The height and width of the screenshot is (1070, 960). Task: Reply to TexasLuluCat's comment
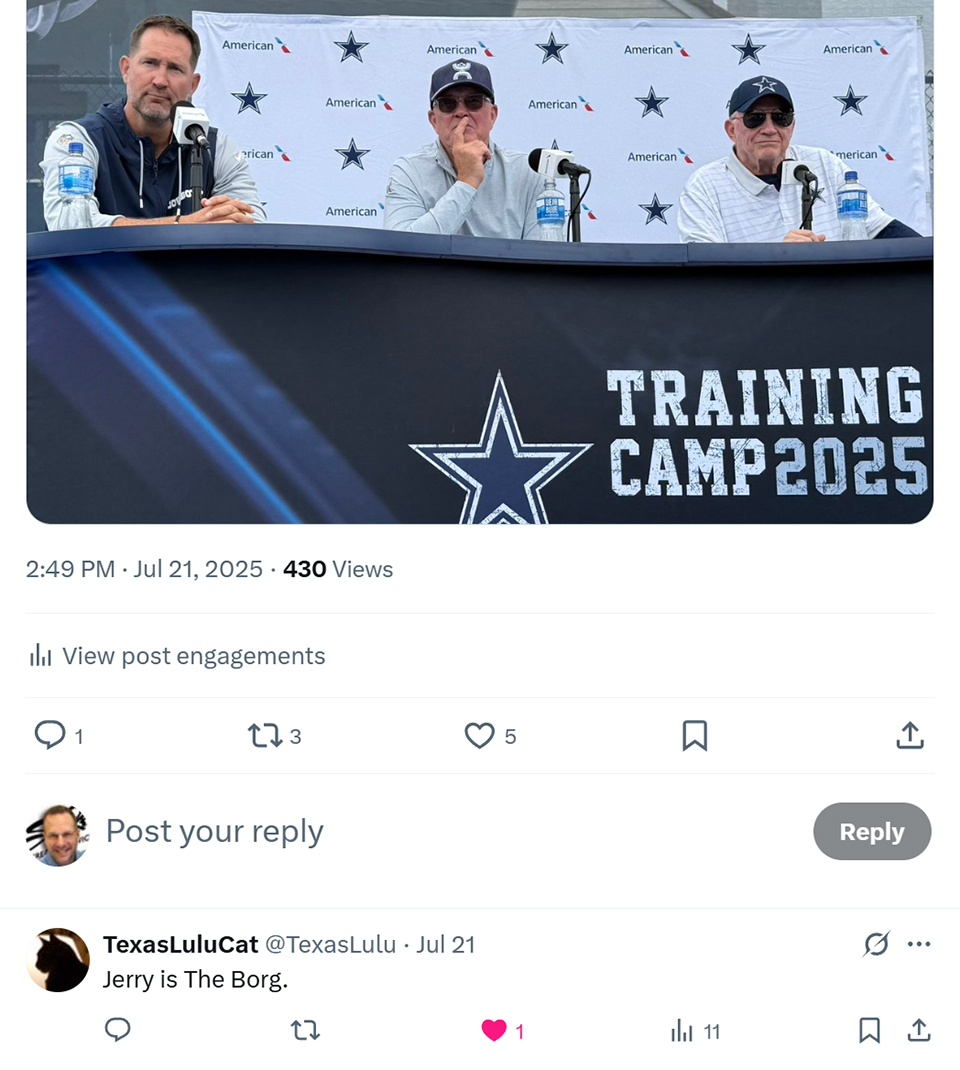pos(118,1030)
